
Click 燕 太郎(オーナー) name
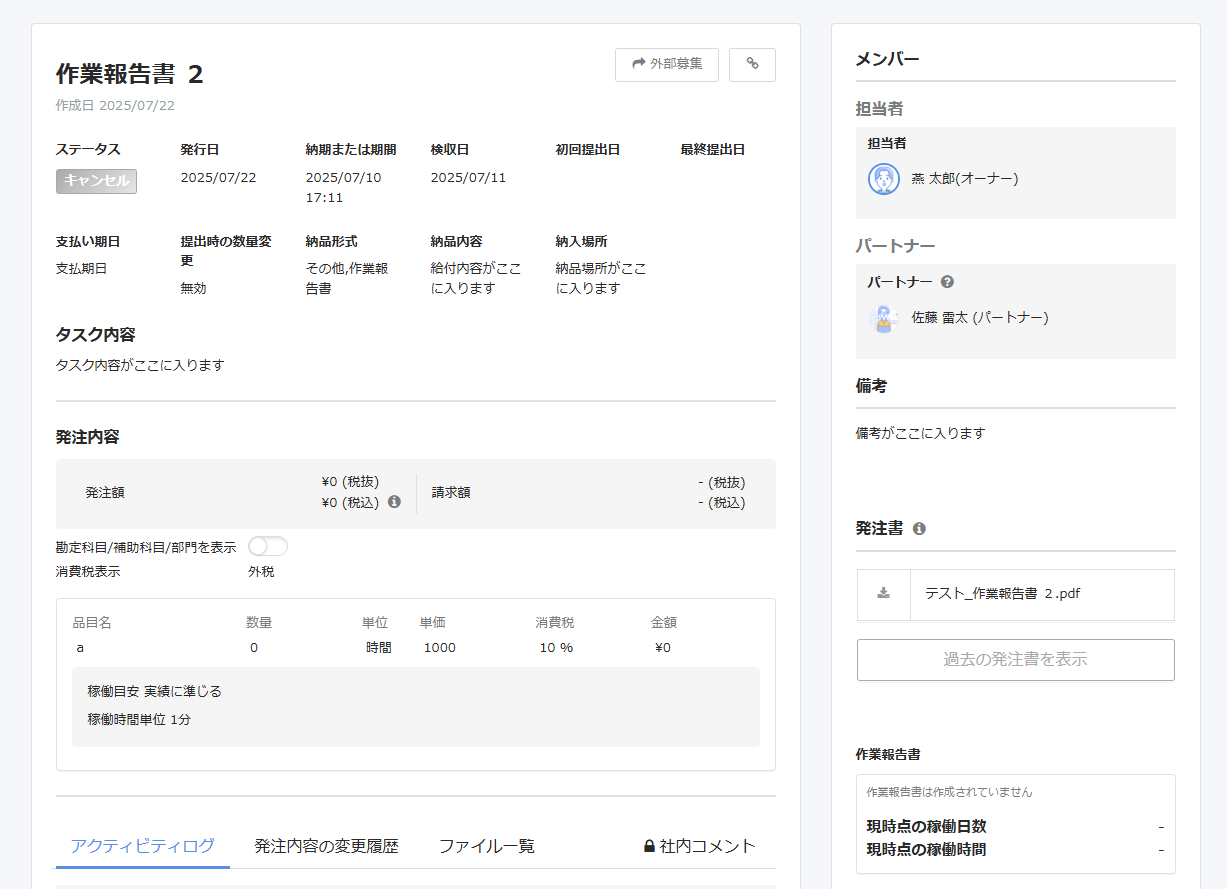click(965, 179)
